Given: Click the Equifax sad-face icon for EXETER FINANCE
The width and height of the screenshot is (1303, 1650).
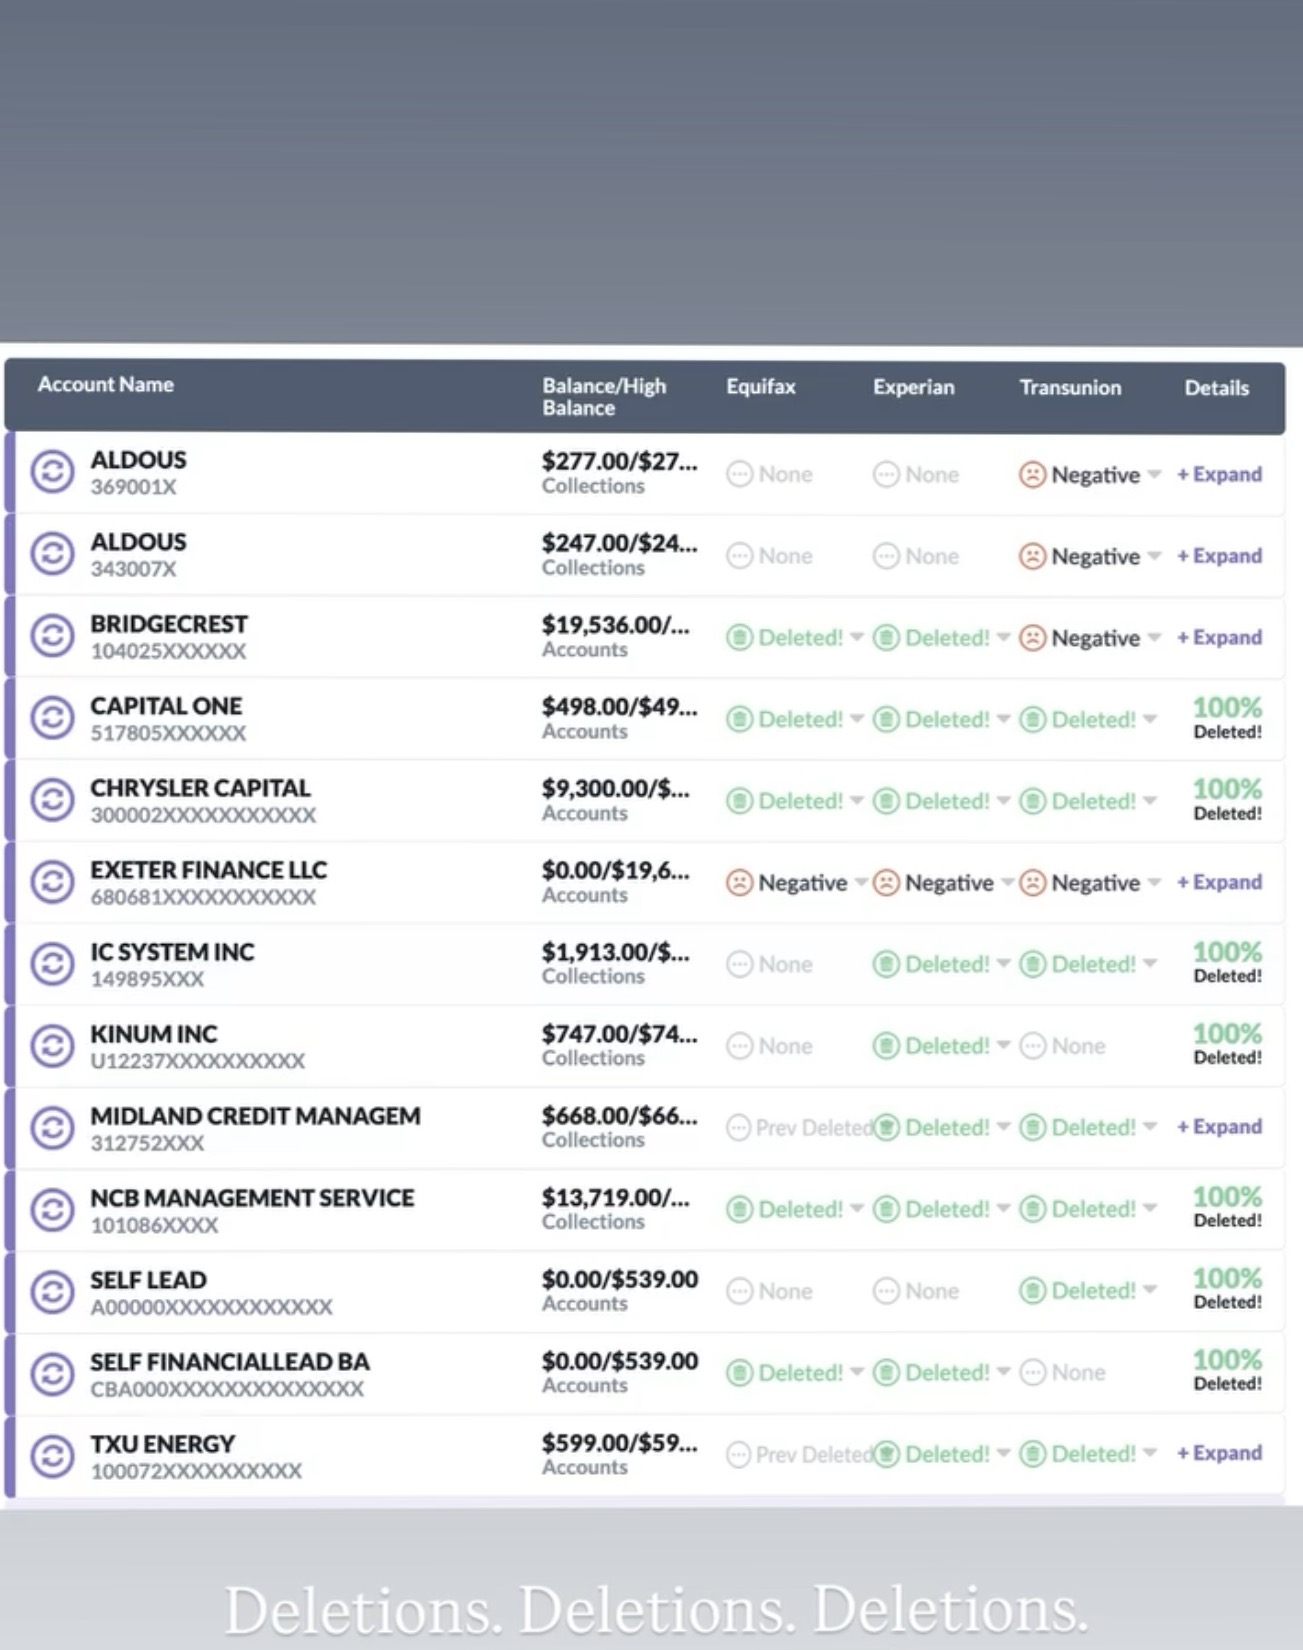Looking at the screenshot, I should point(739,883).
